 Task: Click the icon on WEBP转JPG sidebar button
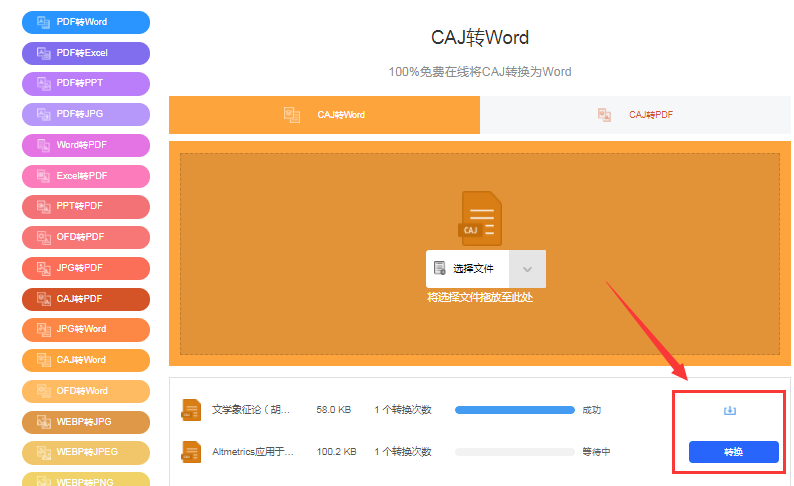[44, 422]
